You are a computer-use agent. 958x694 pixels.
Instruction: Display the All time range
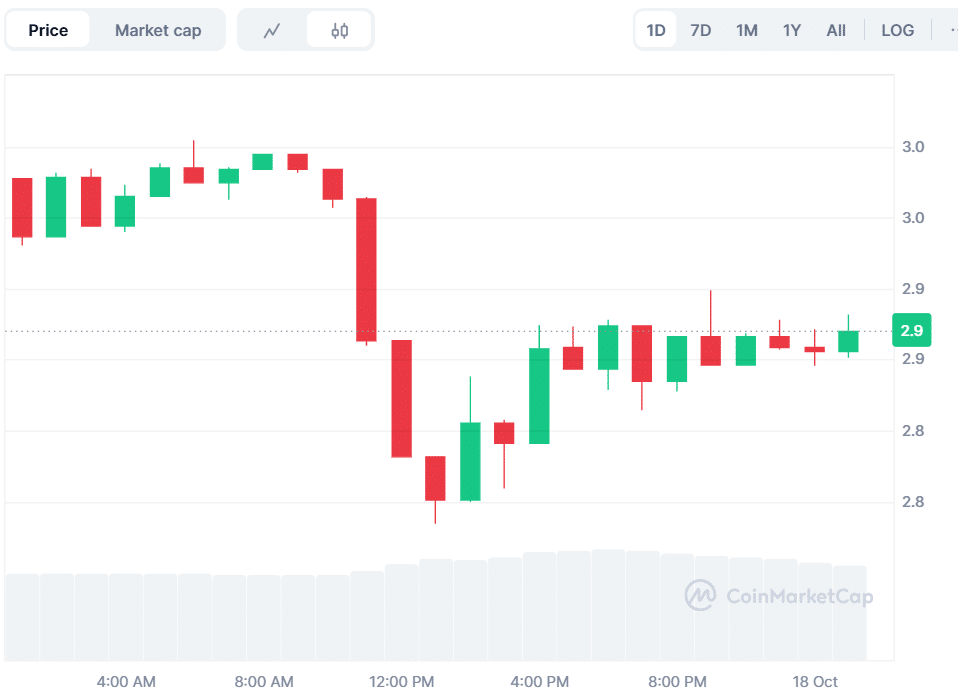click(836, 30)
